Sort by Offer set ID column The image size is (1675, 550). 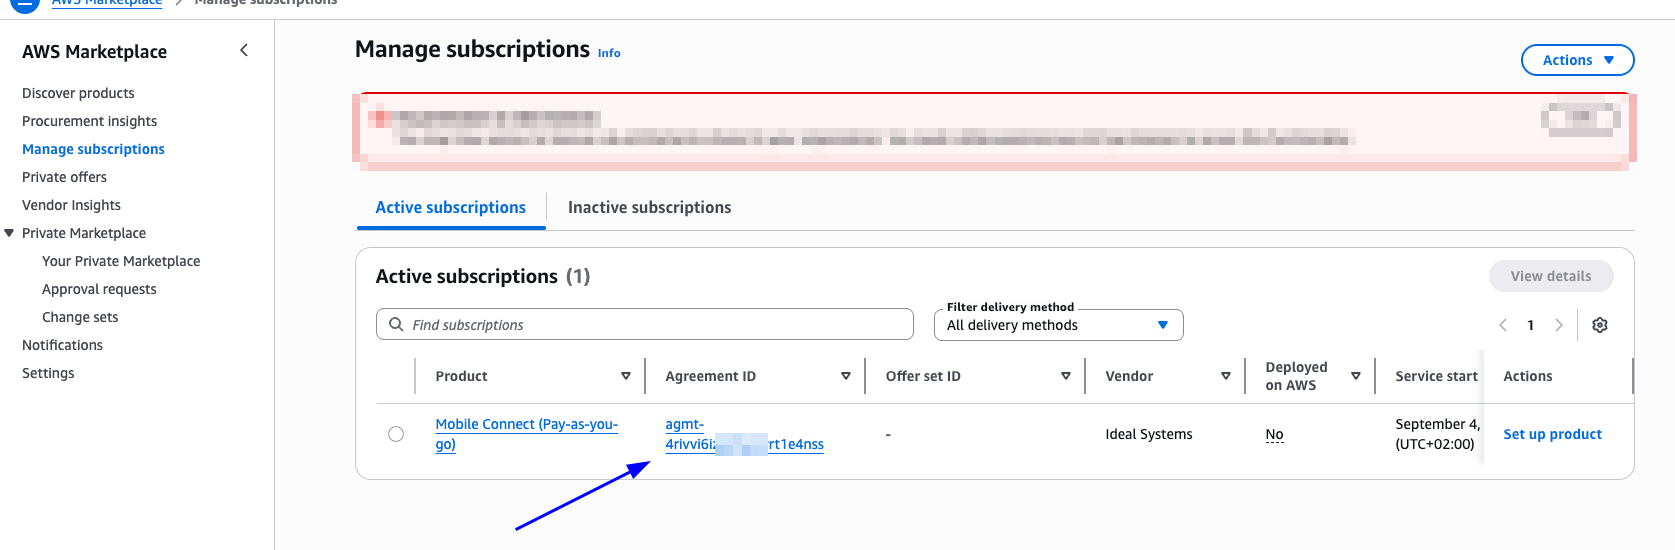(1066, 376)
